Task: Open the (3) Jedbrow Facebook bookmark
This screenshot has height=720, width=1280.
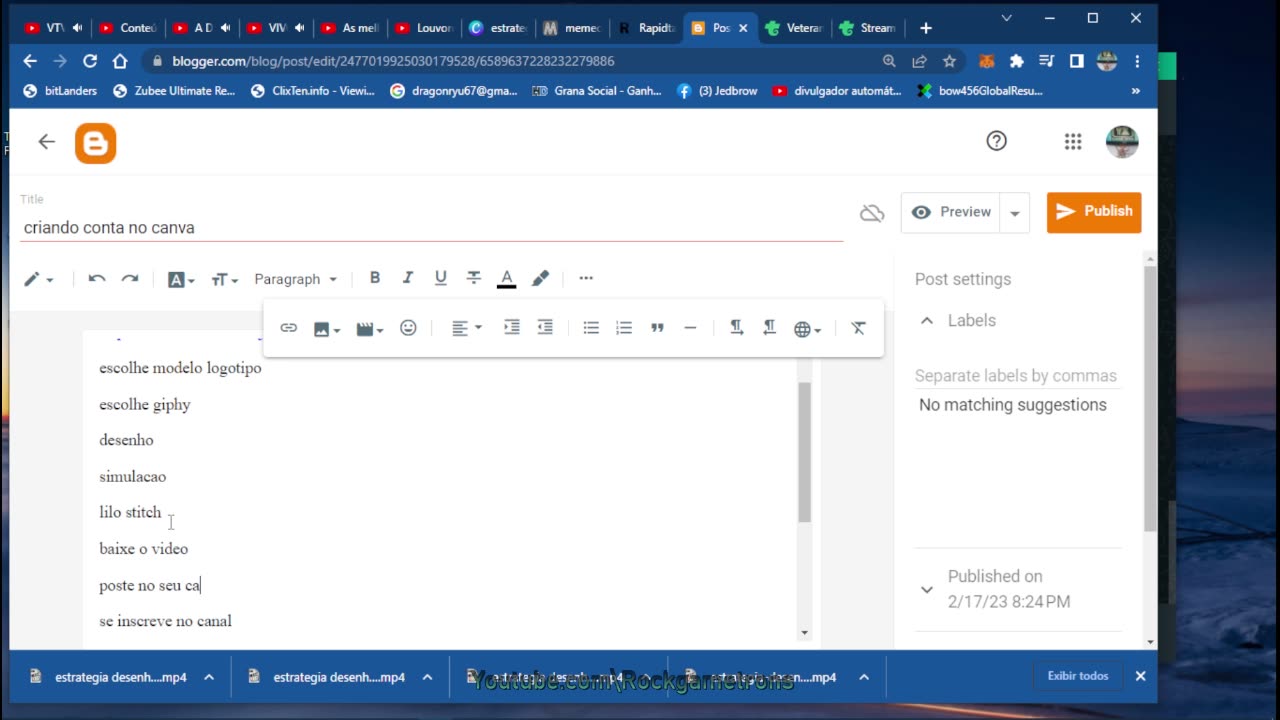Action: click(718, 91)
